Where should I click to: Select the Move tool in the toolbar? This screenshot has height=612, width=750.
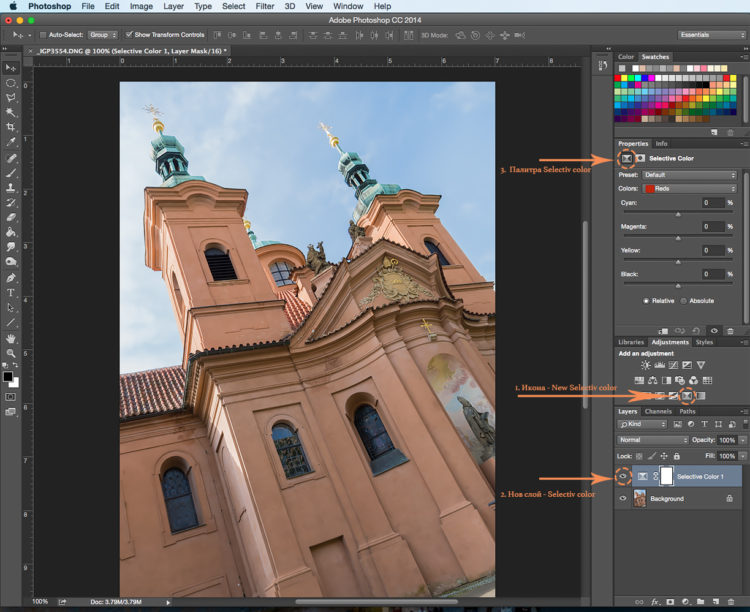(x=11, y=67)
